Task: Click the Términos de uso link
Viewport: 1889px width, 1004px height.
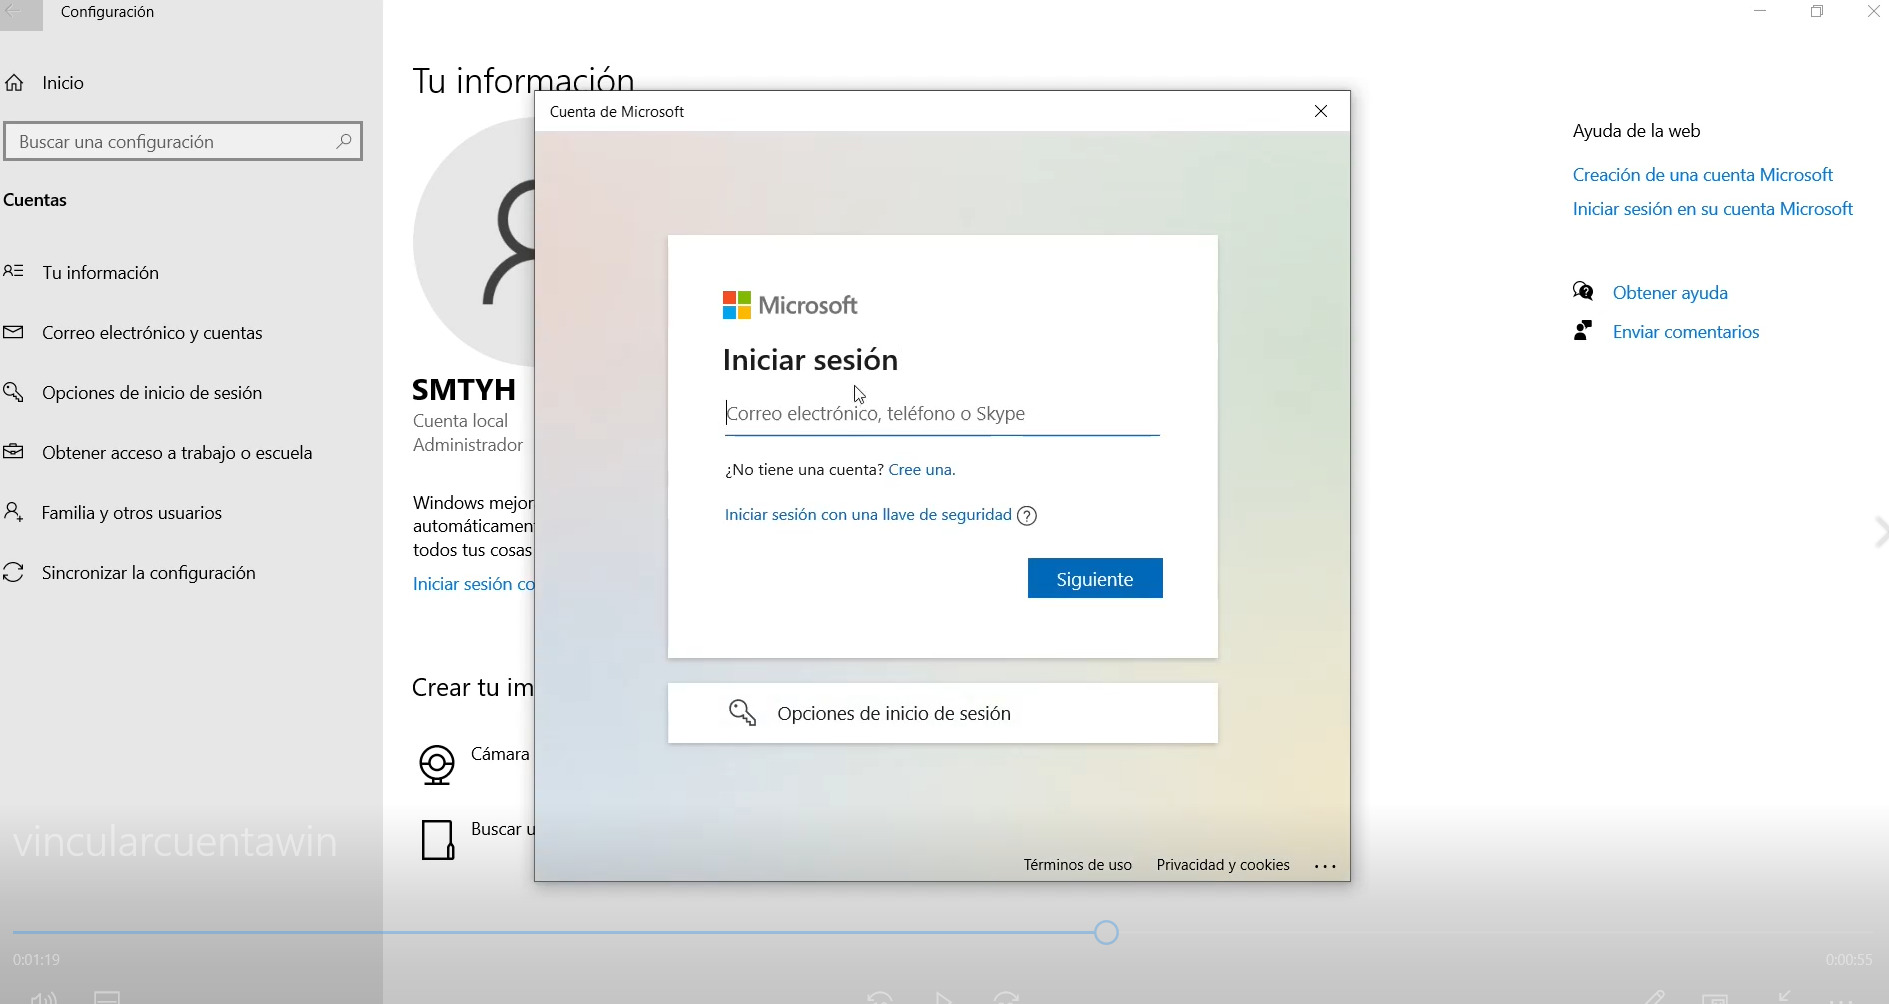Action: pos(1077,865)
